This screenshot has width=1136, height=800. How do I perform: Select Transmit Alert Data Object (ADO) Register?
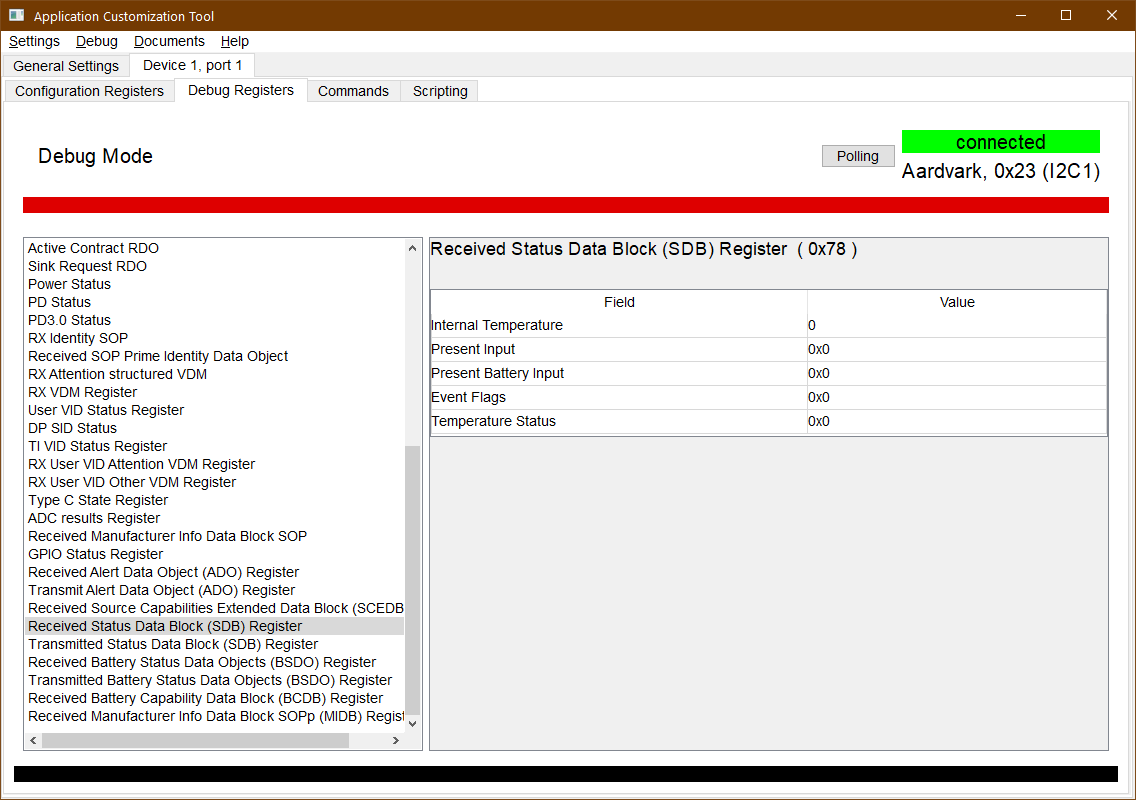click(x=214, y=590)
